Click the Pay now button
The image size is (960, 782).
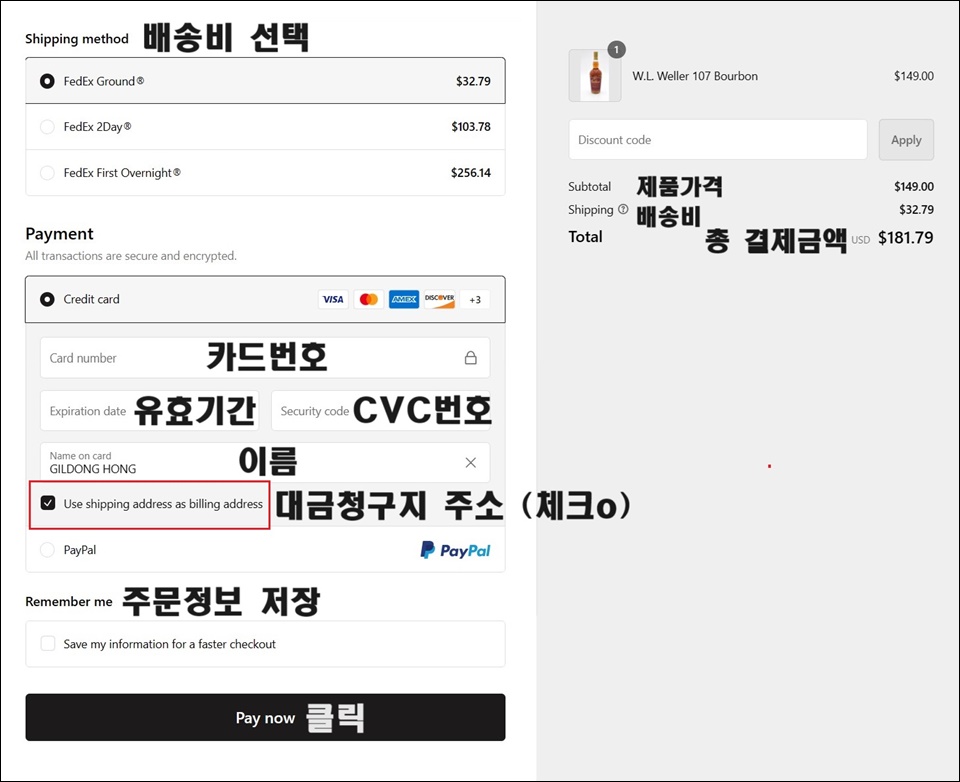(265, 717)
